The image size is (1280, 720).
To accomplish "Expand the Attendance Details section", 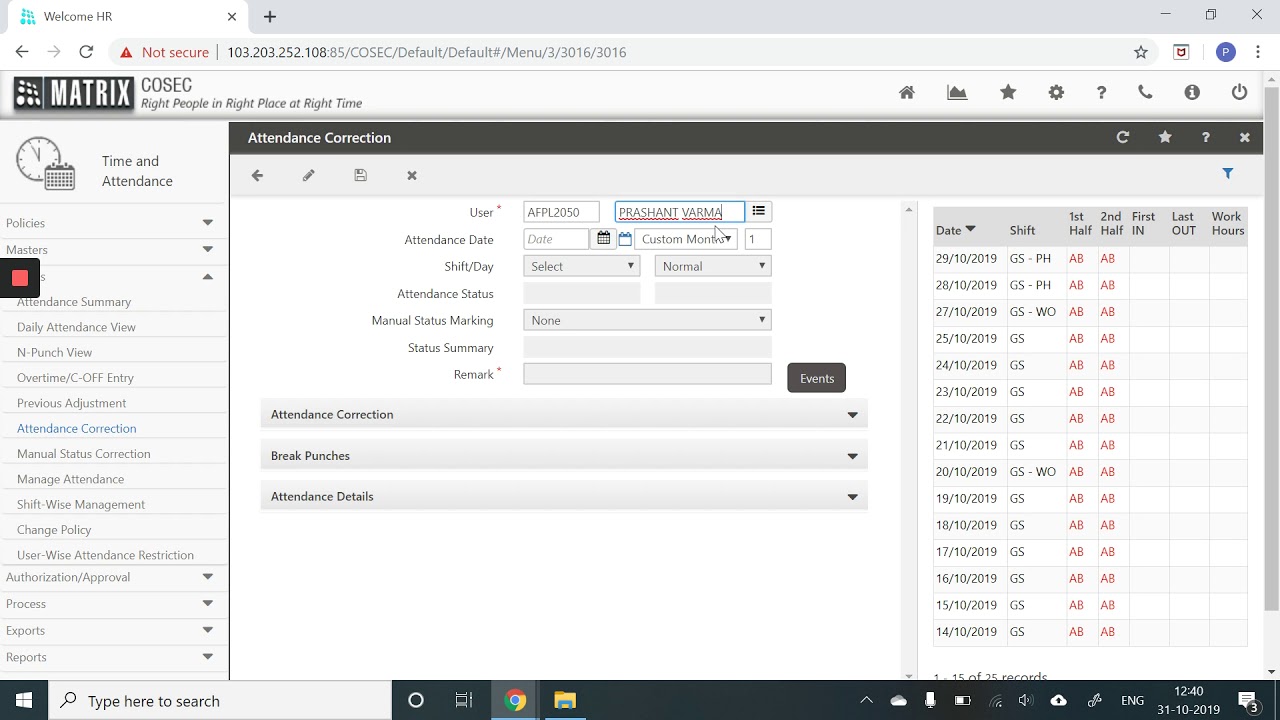I will [x=564, y=496].
